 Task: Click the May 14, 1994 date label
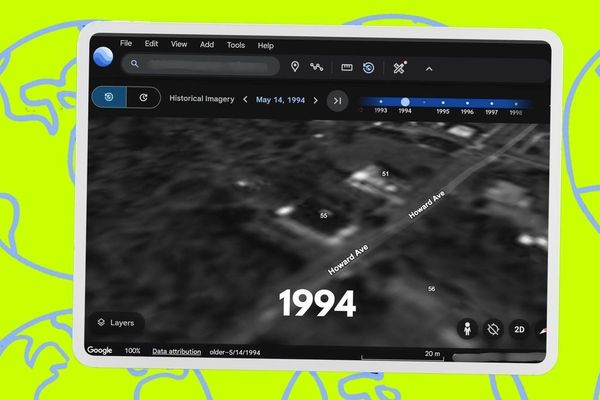(x=280, y=100)
